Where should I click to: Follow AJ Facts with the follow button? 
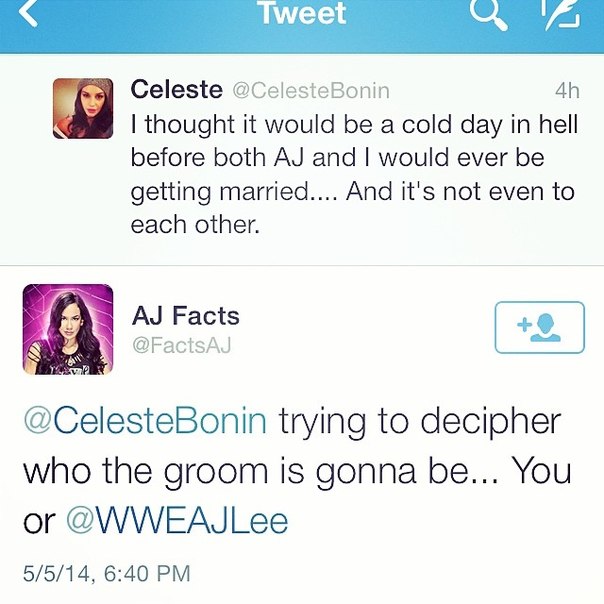coord(539,327)
